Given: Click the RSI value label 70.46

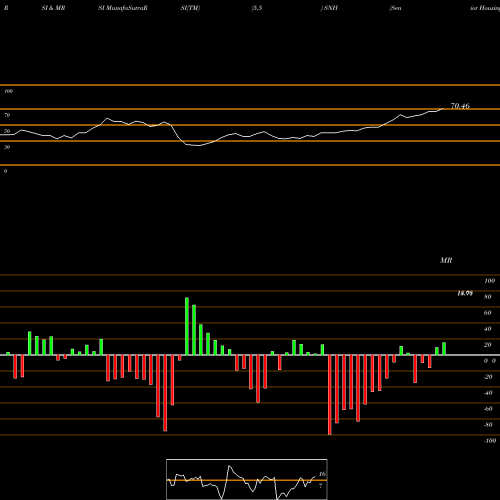Looking at the screenshot, I should point(460,106).
